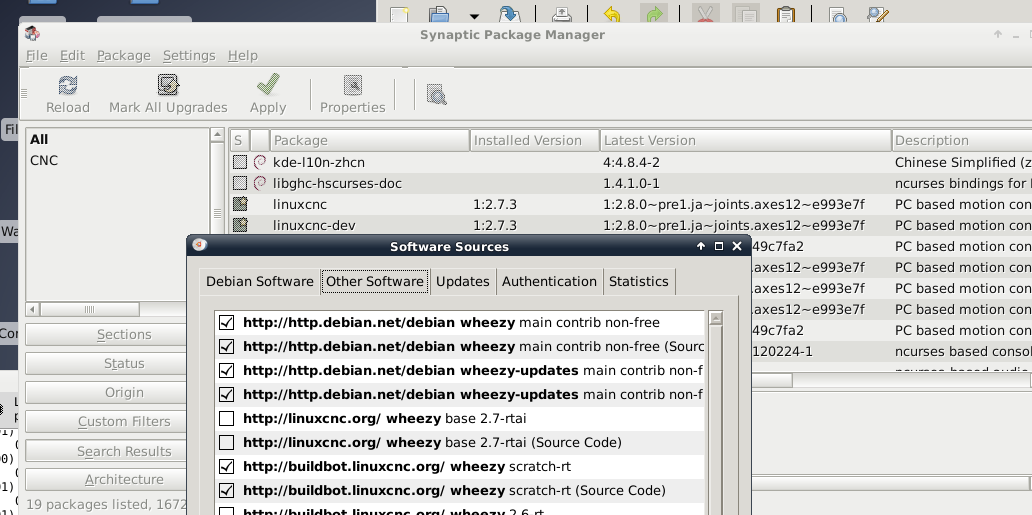This screenshot has height=515, width=1032.
Task: Click the Synaptic window roll-up arrow
Action: 998,34
